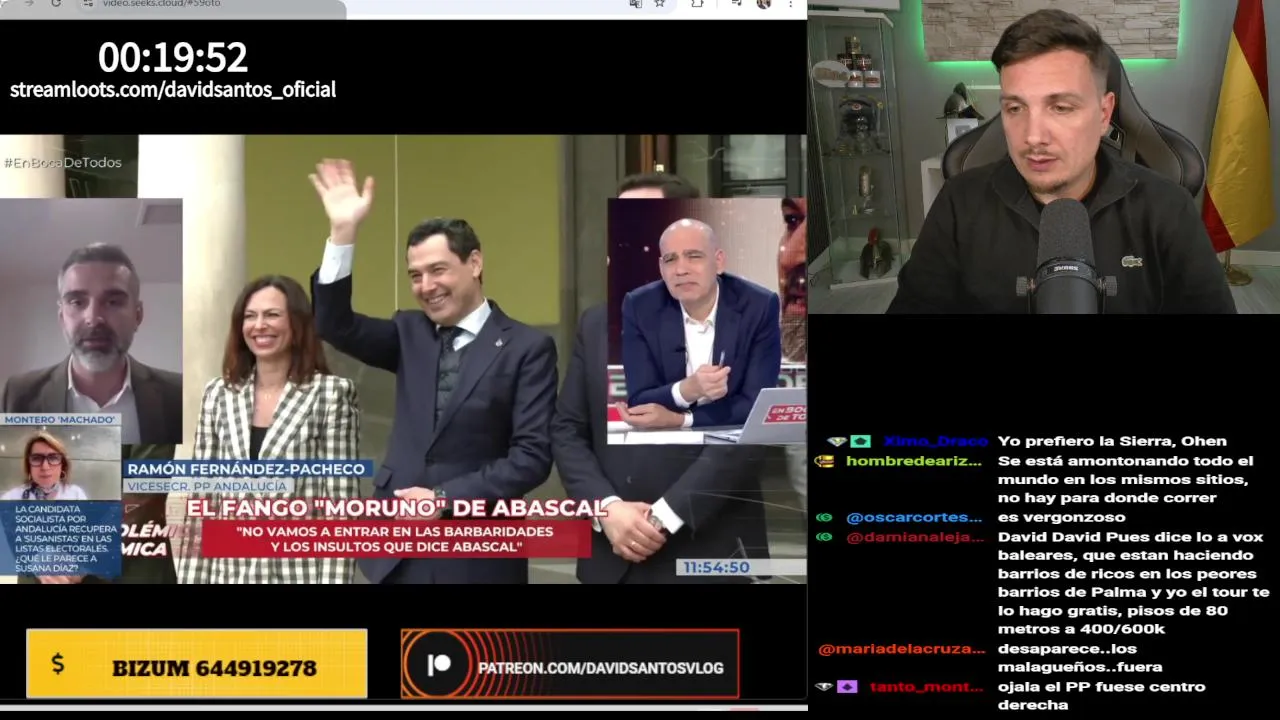Click the 11:54:50 broadcast clock
The height and width of the screenshot is (720, 1280).
point(716,568)
